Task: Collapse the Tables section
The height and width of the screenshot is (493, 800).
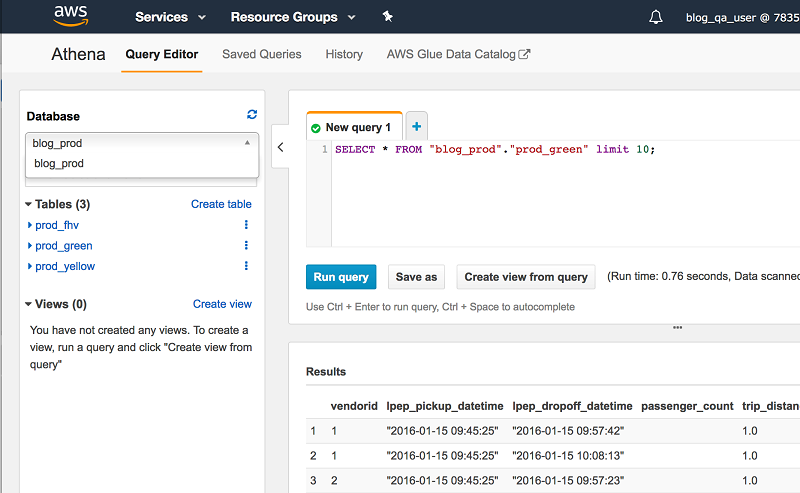Action: [29, 204]
